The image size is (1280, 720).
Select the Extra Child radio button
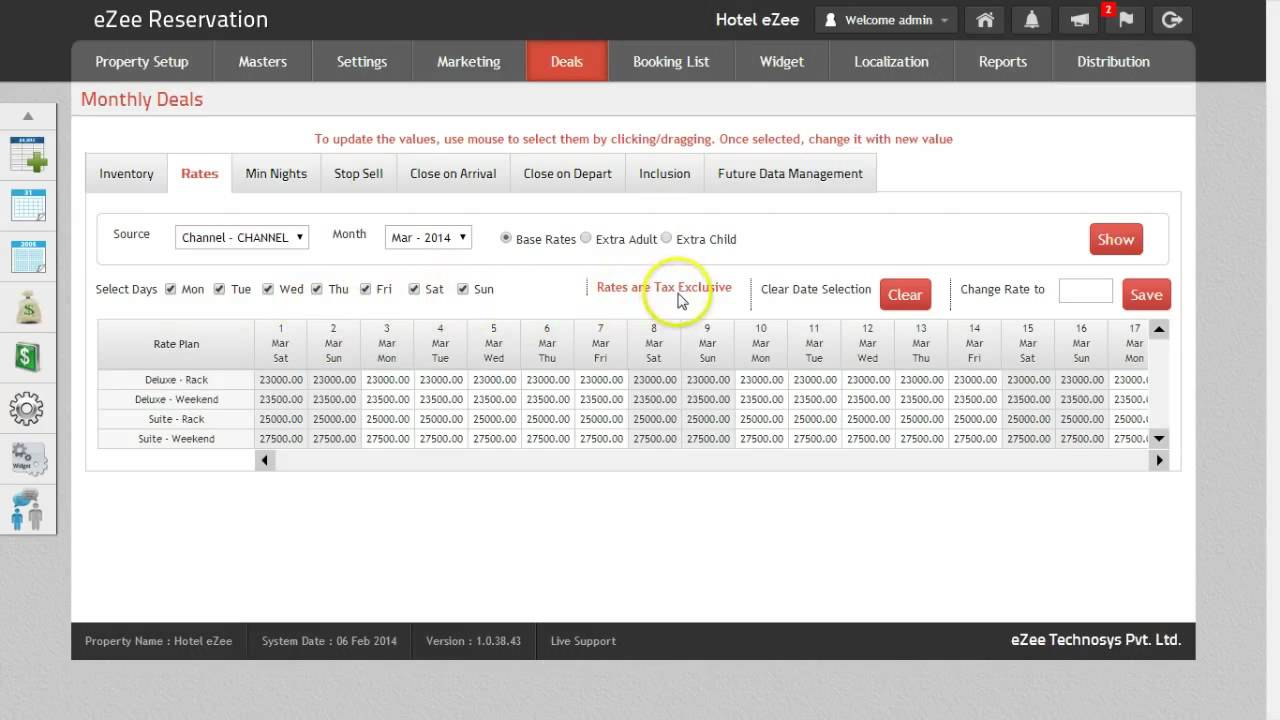tap(666, 238)
